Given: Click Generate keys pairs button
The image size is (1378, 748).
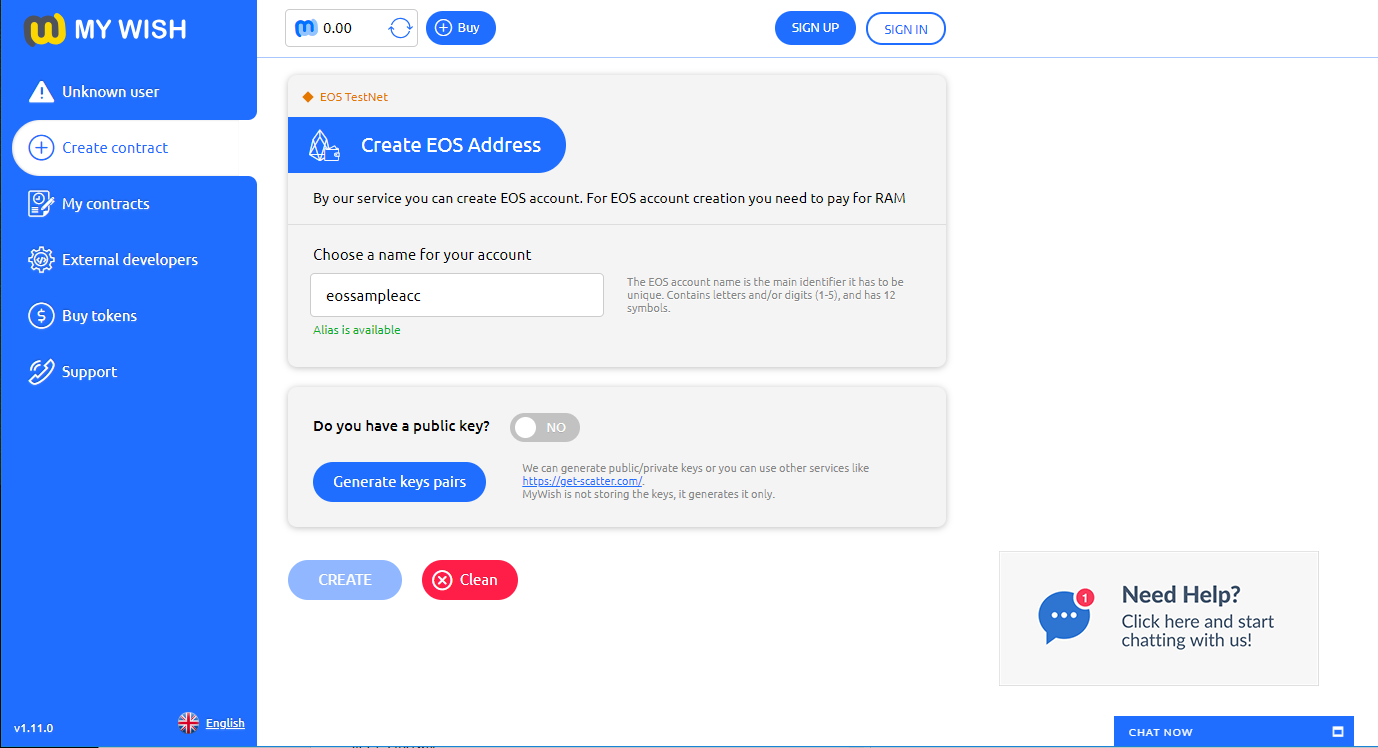Looking at the screenshot, I should pos(400,482).
